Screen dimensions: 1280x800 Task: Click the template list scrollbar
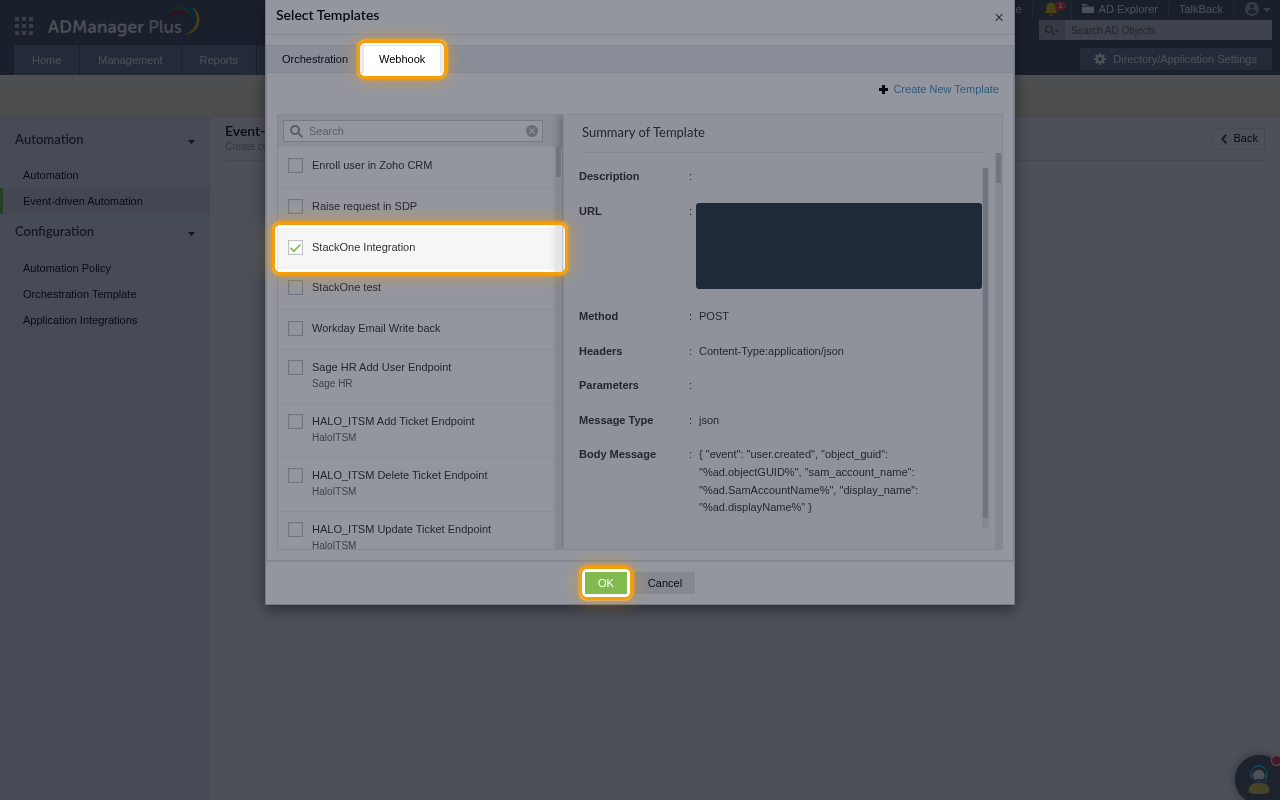(x=558, y=162)
